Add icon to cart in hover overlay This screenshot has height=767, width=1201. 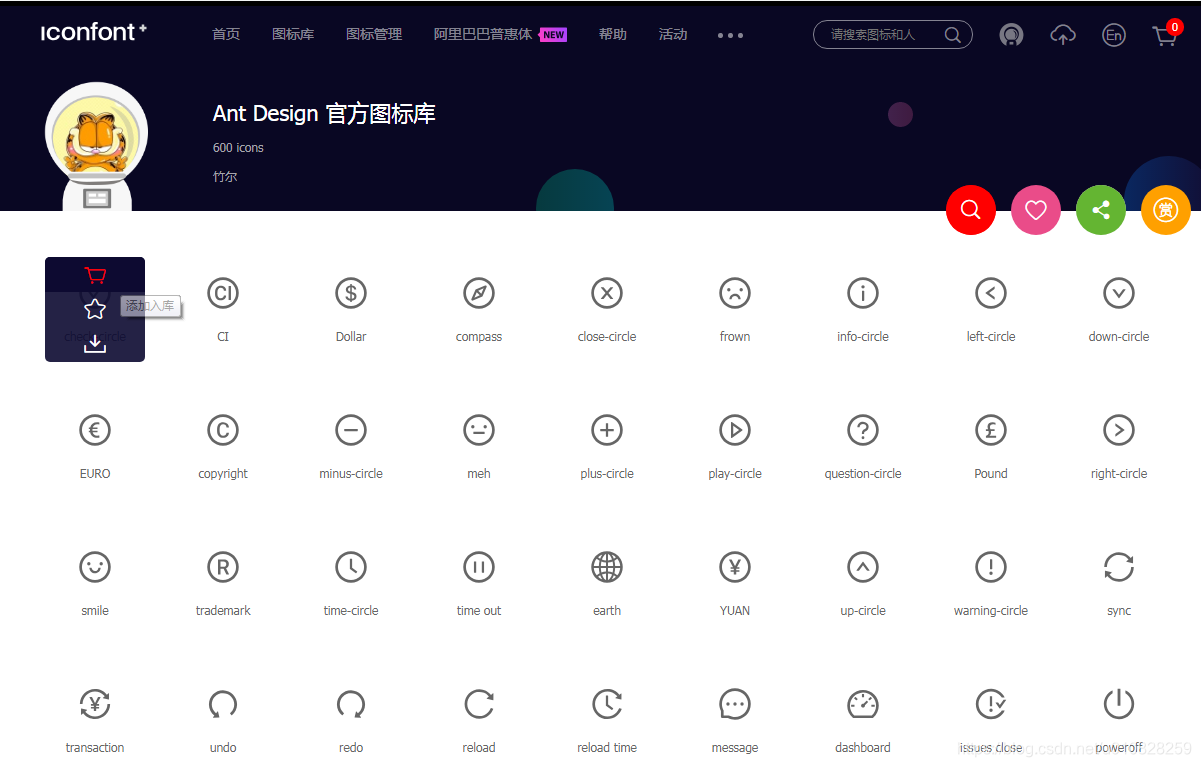point(95,275)
